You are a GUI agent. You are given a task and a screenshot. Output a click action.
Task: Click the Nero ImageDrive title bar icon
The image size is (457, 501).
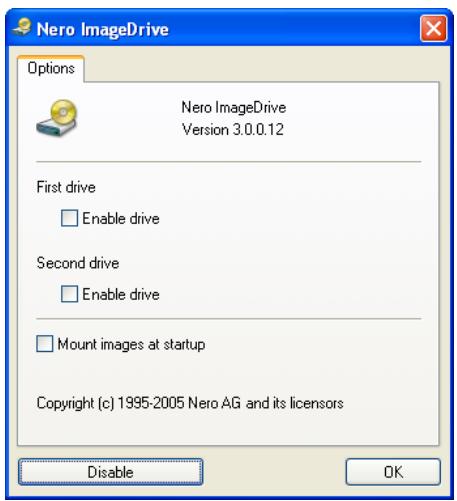point(22,28)
